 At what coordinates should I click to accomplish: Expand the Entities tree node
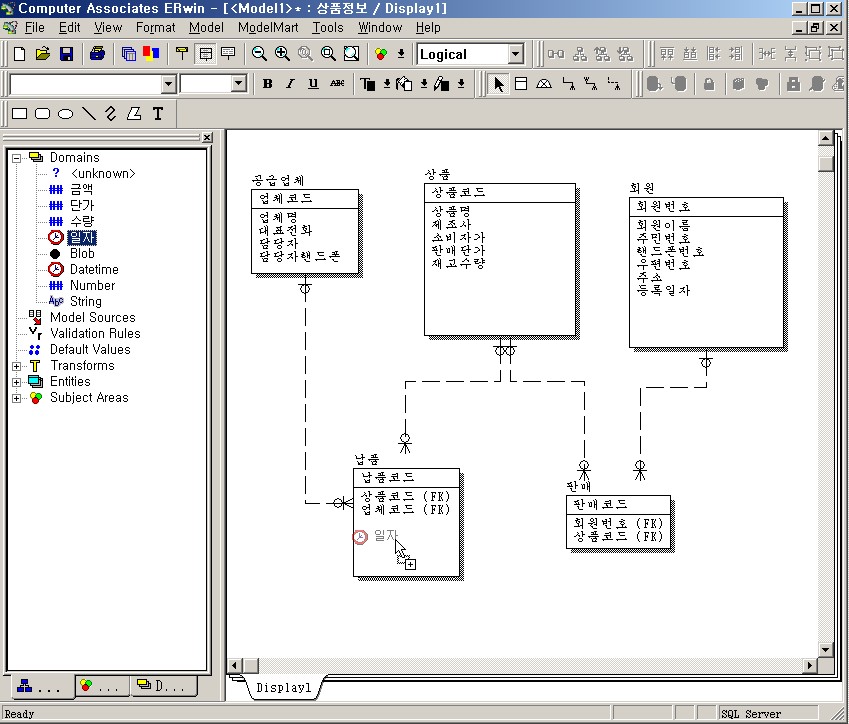click(17, 382)
